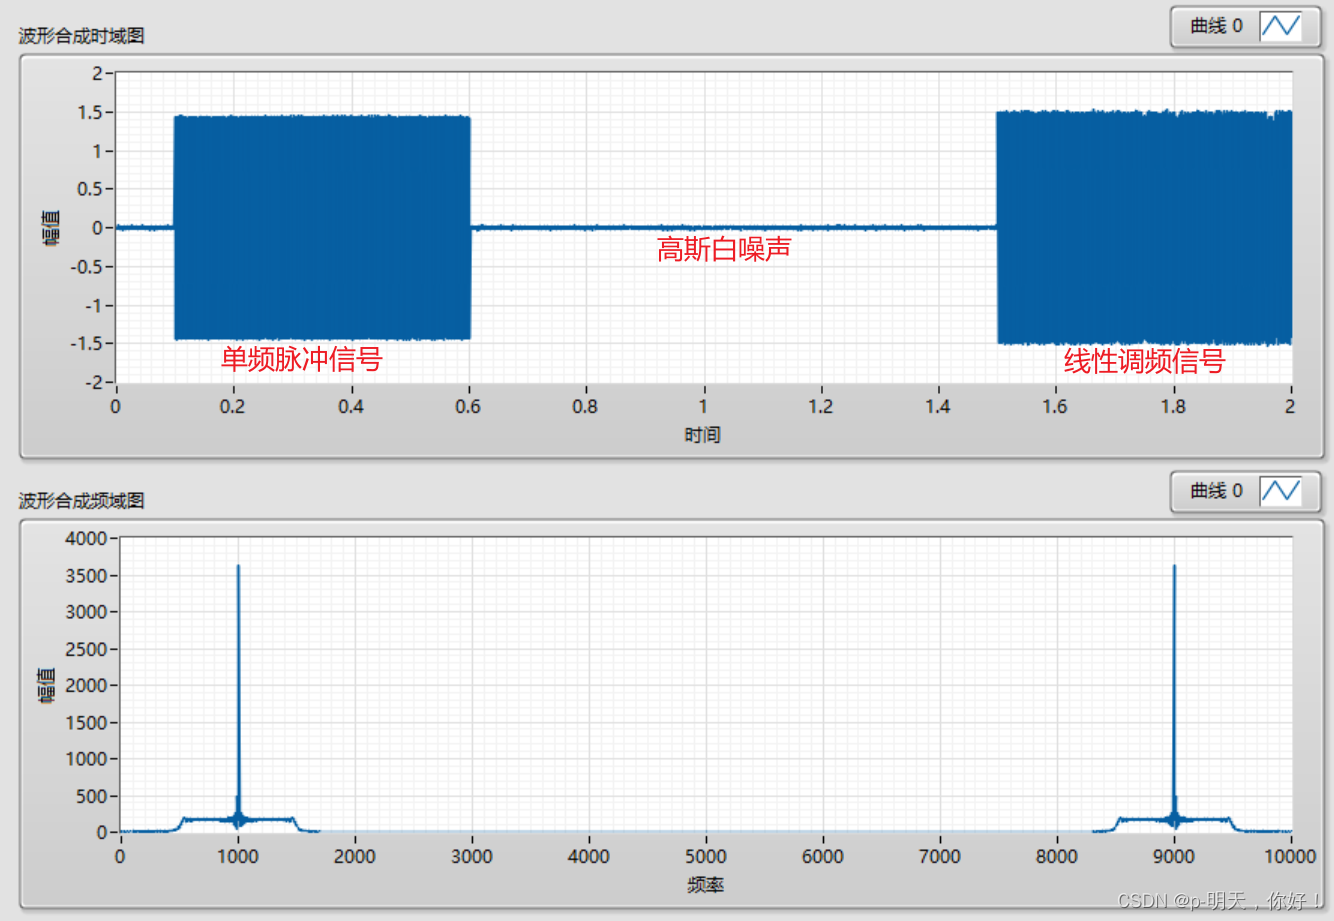
Task: Click the time axis tick 1.2
Action: 821,406
